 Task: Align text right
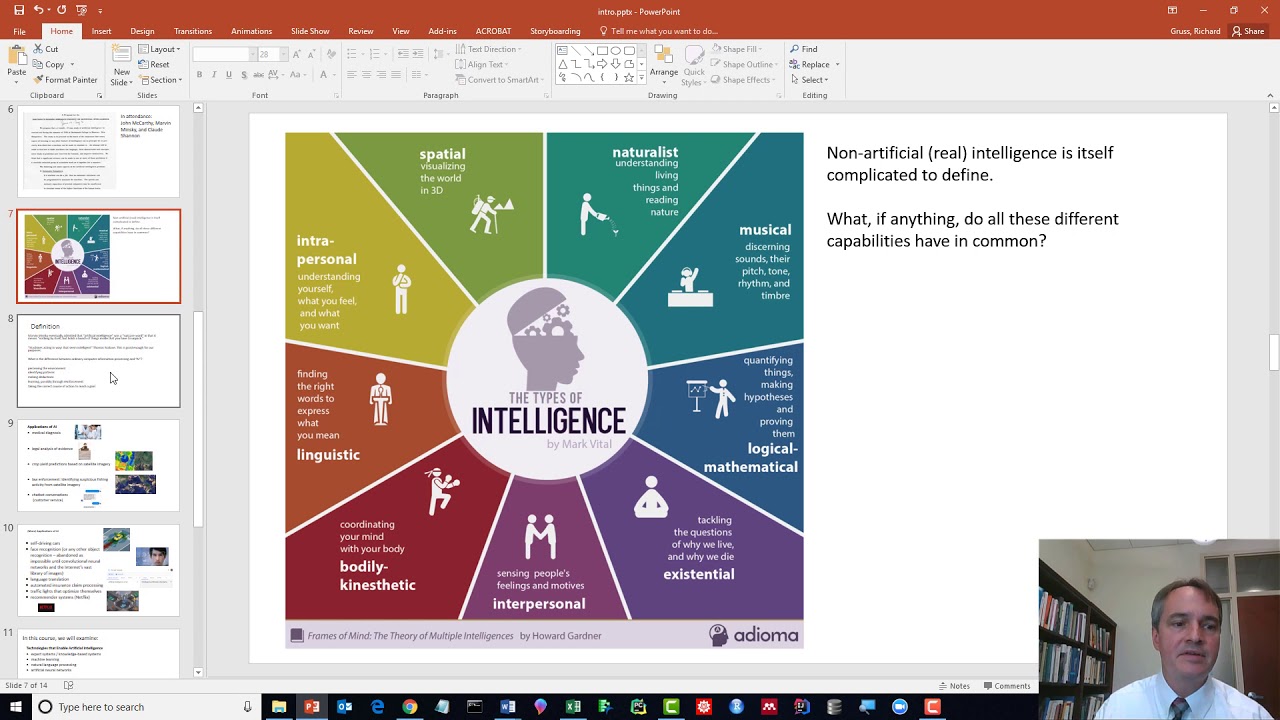[x=381, y=75]
